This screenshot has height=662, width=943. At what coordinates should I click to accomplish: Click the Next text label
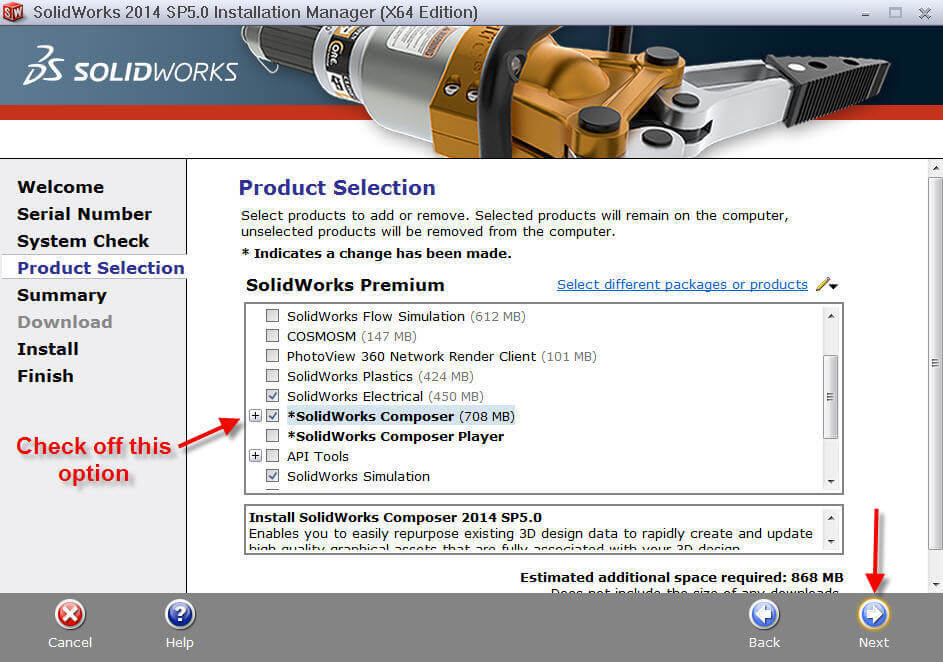(874, 642)
